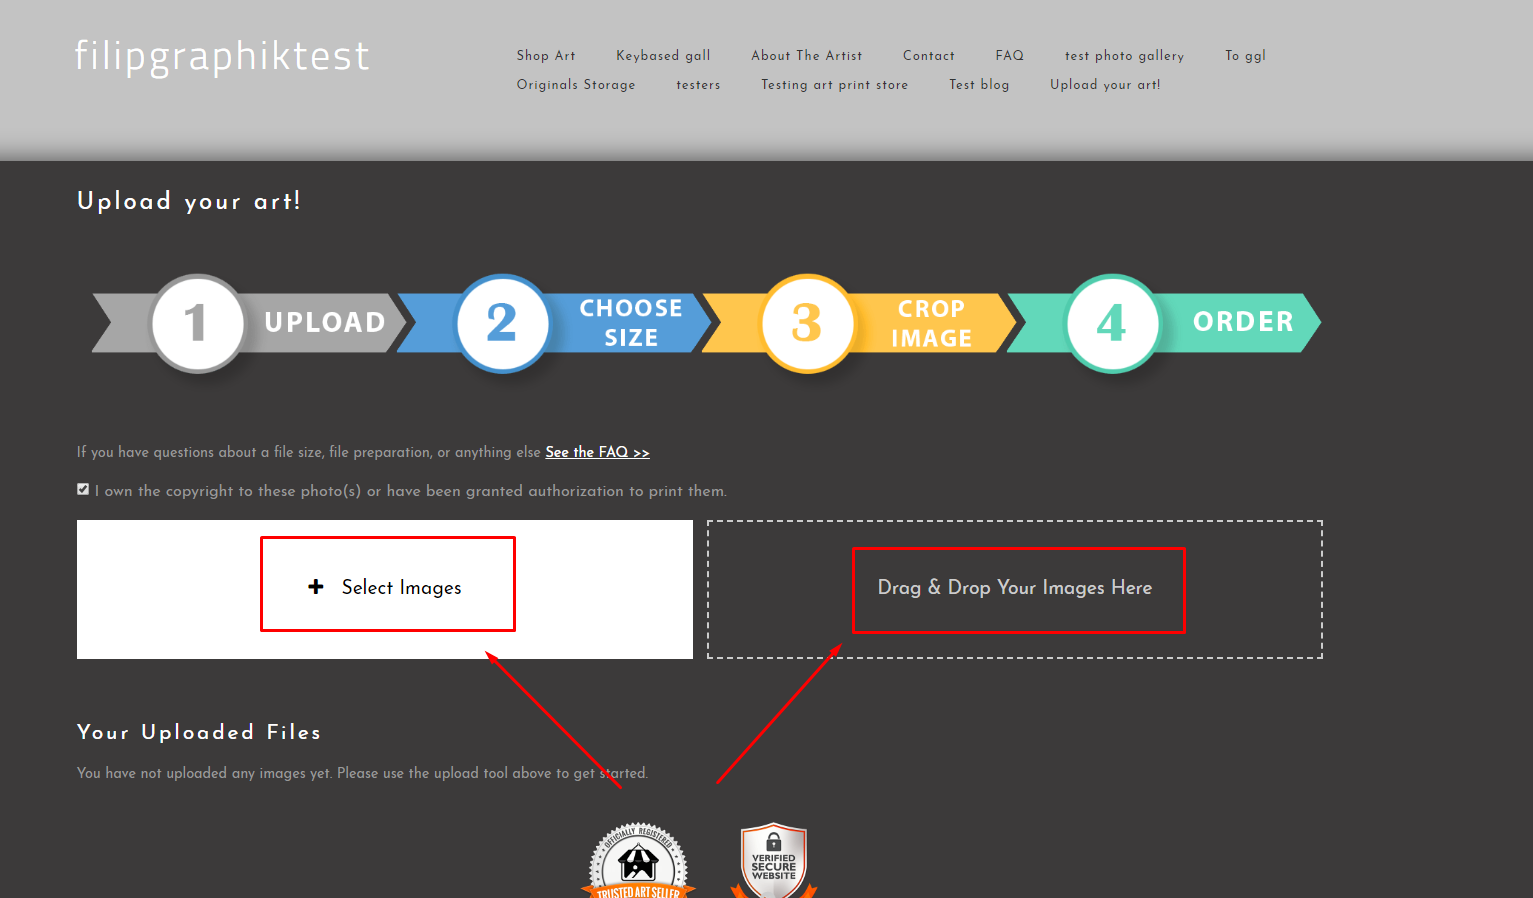Open FAQ in the navigation bar
The height and width of the screenshot is (898, 1533).
1009,56
